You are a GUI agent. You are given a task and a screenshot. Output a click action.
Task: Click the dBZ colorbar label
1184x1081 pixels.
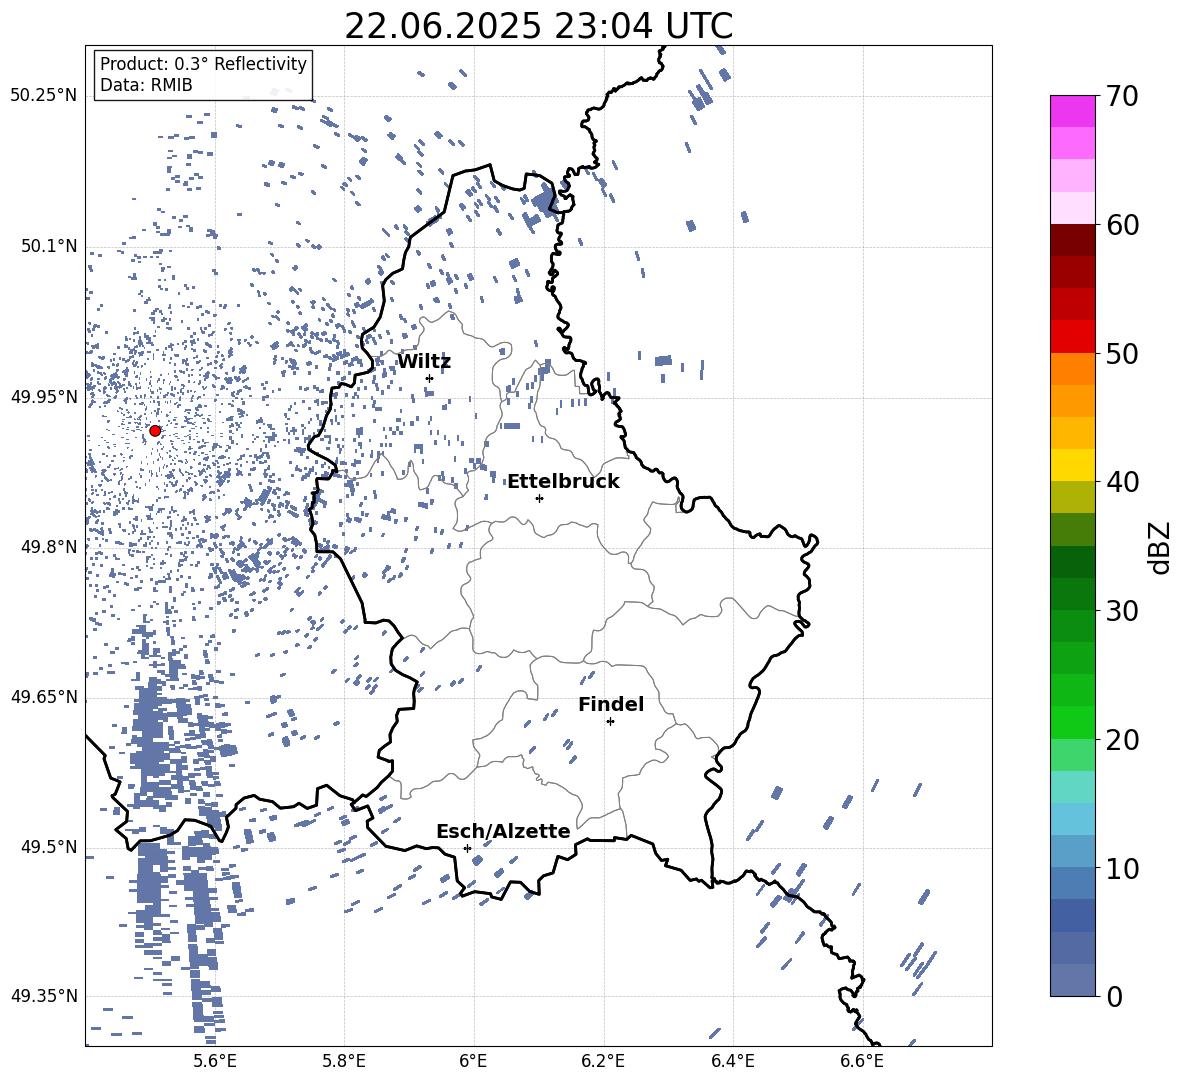pos(1161,547)
